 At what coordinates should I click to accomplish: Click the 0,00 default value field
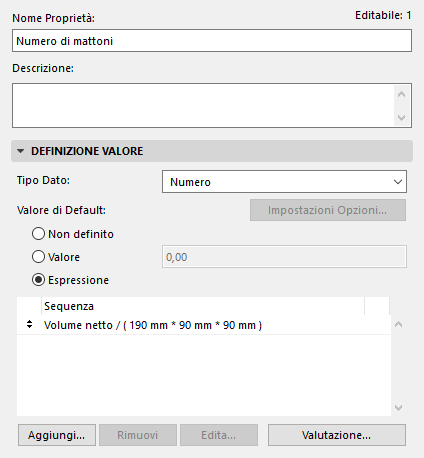pos(284,257)
